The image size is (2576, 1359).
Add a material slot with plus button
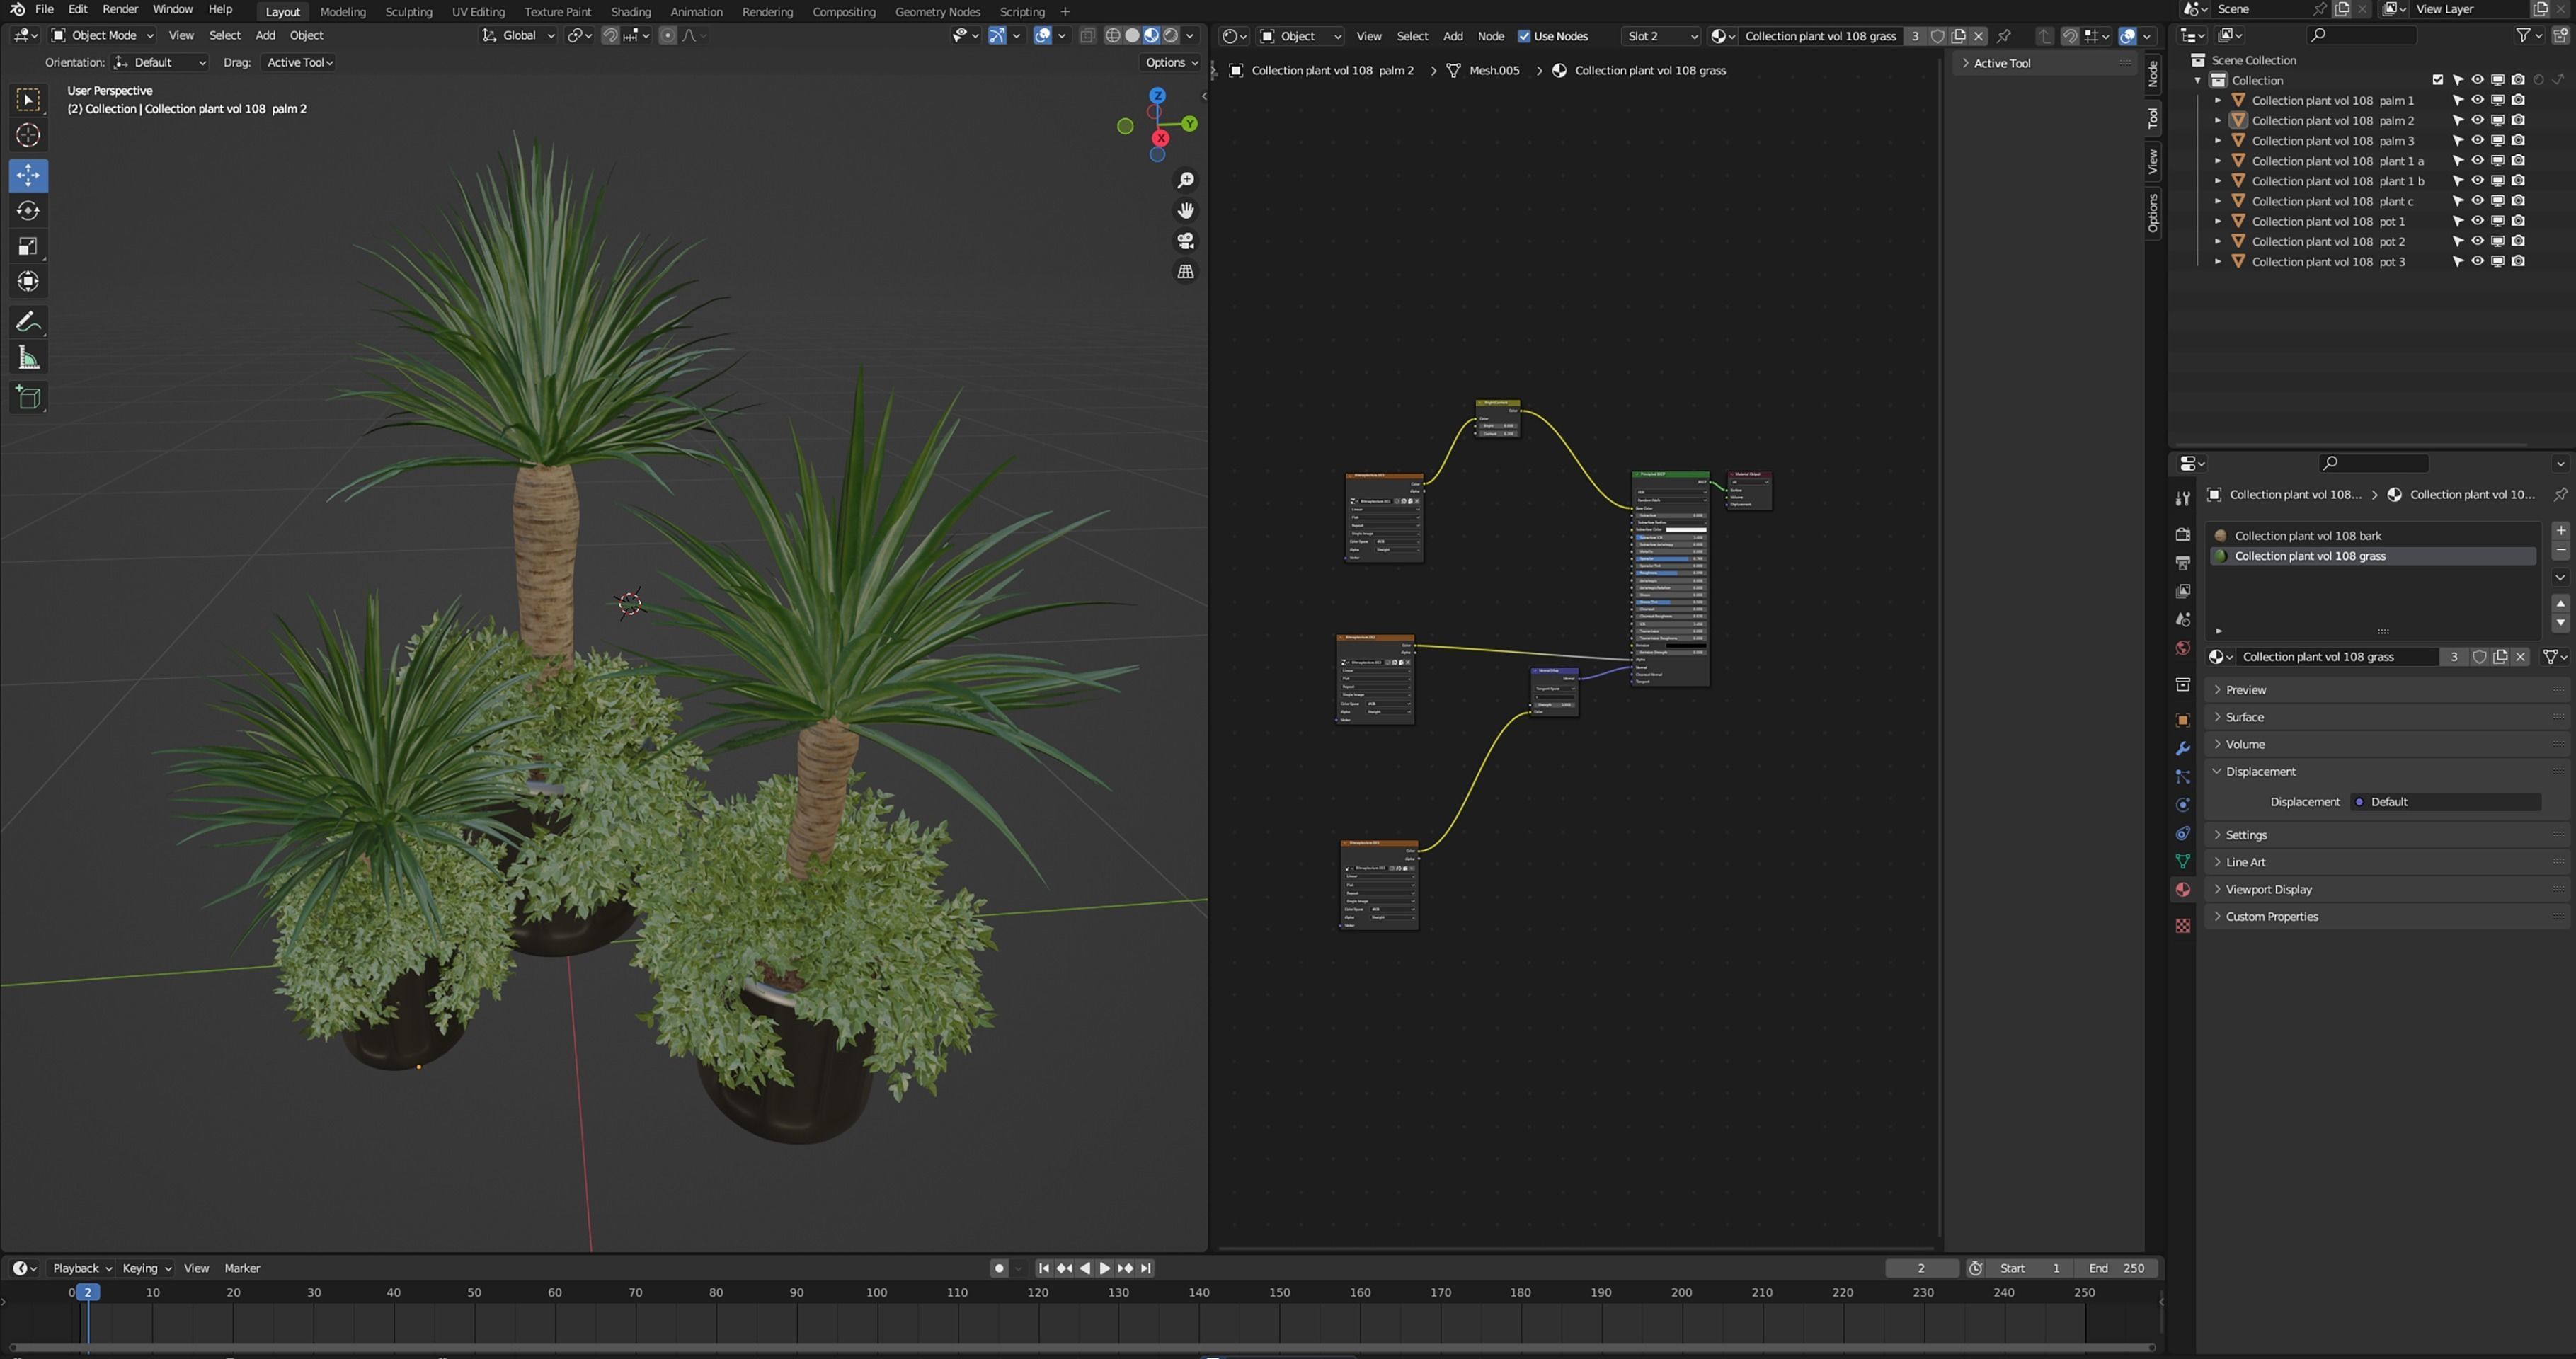point(2560,531)
